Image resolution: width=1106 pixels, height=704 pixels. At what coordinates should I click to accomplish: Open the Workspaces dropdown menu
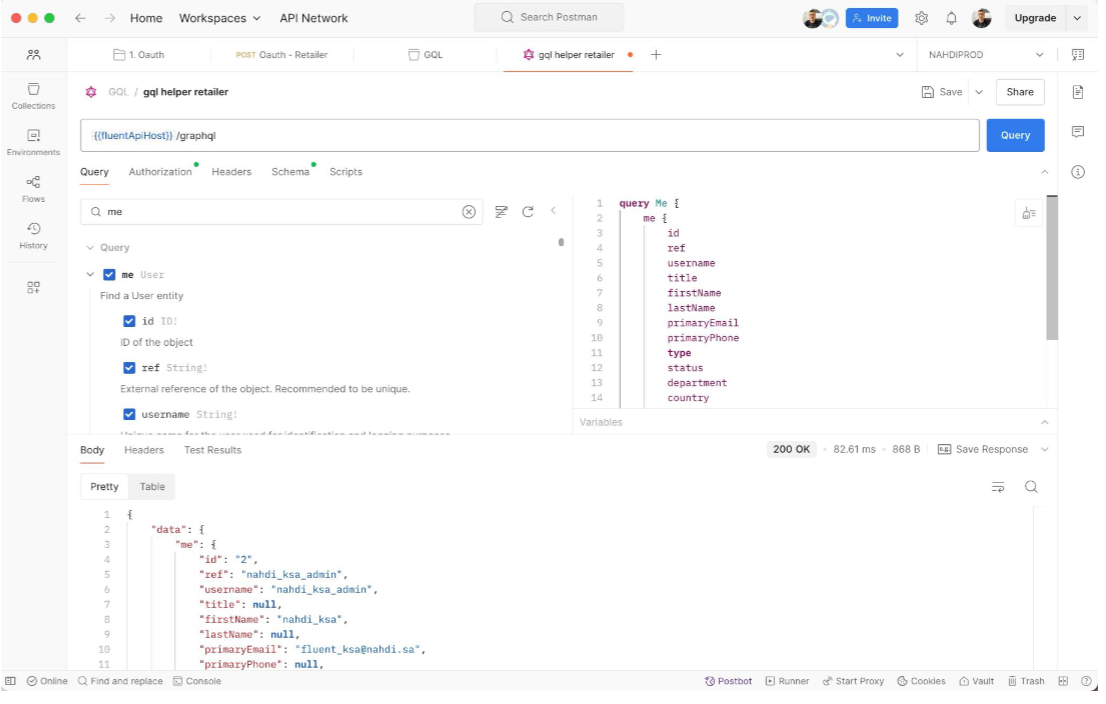coord(219,18)
